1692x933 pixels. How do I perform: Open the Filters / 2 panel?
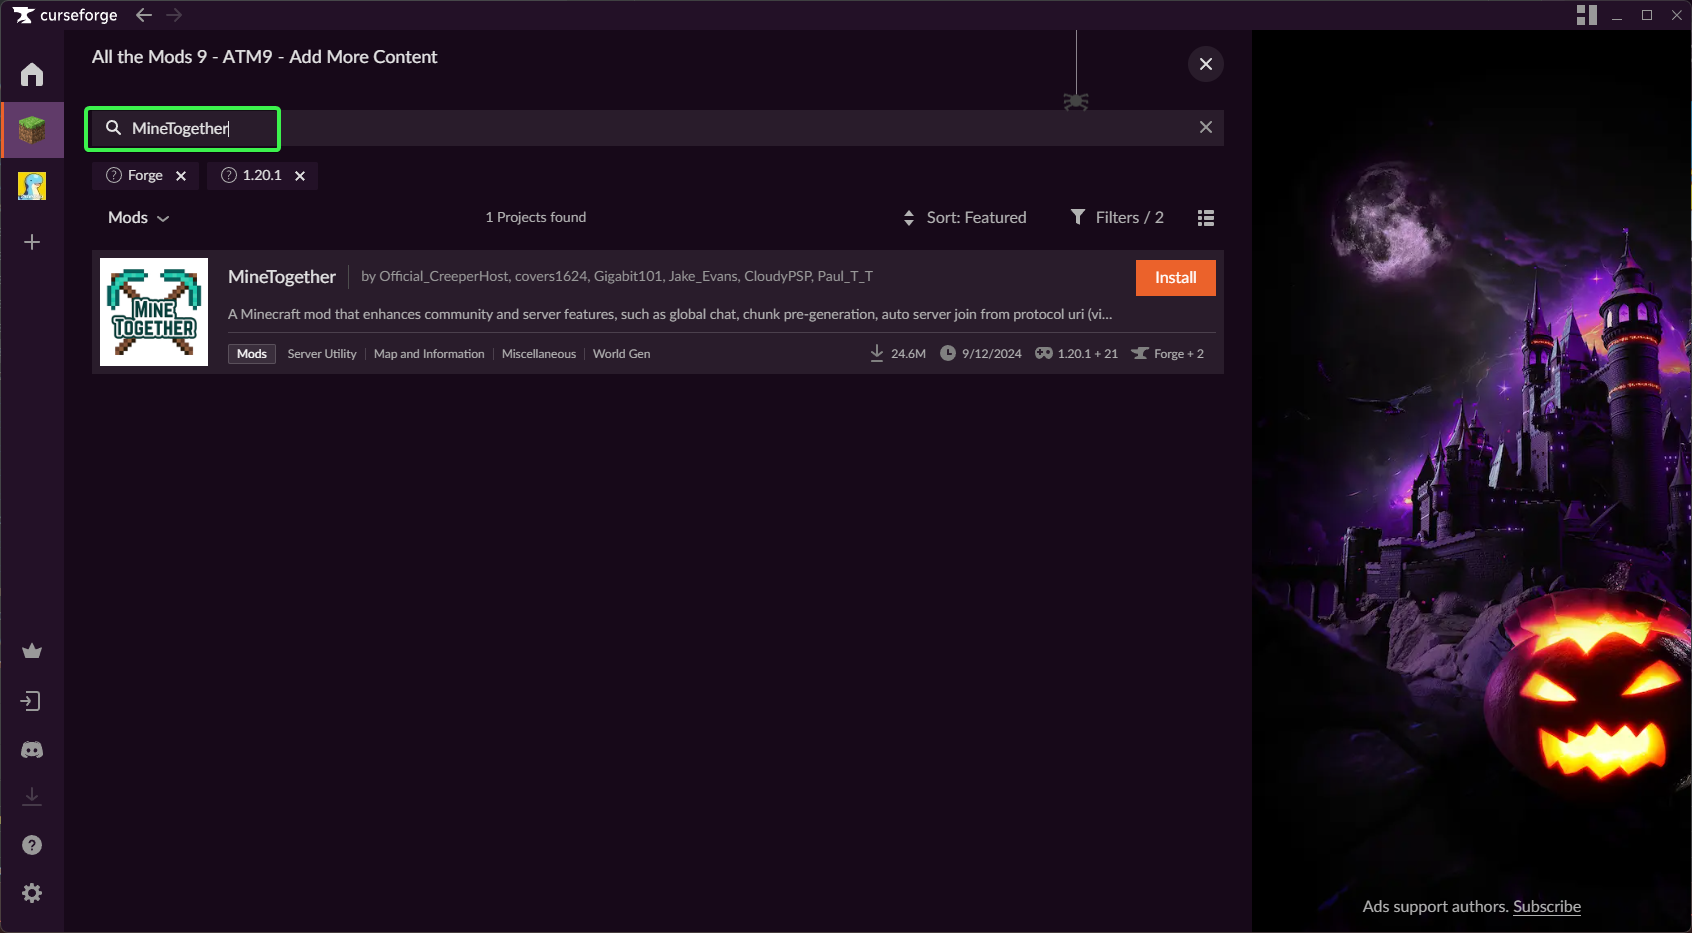click(1117, 218)
